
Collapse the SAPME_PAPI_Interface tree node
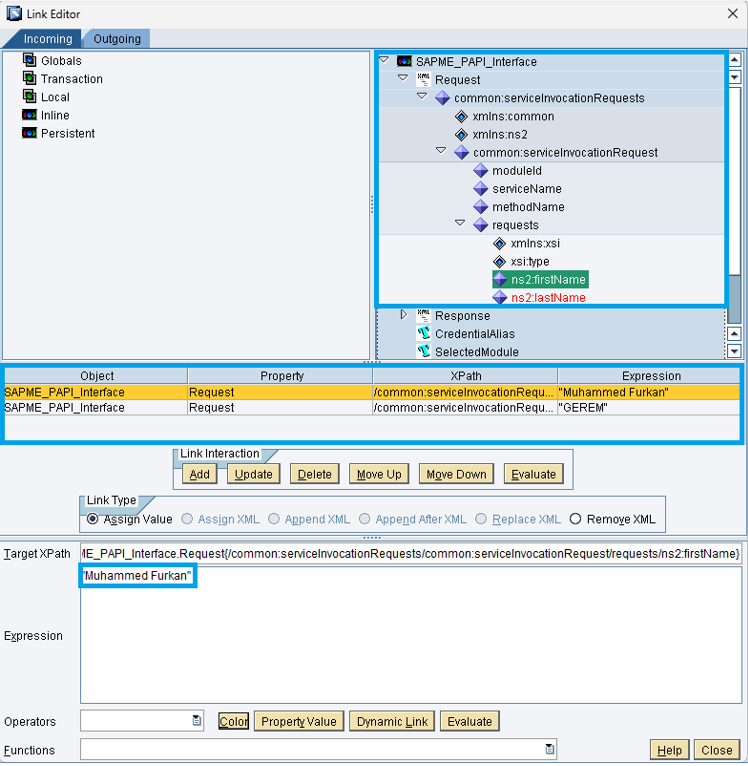[x=384, y=61]
